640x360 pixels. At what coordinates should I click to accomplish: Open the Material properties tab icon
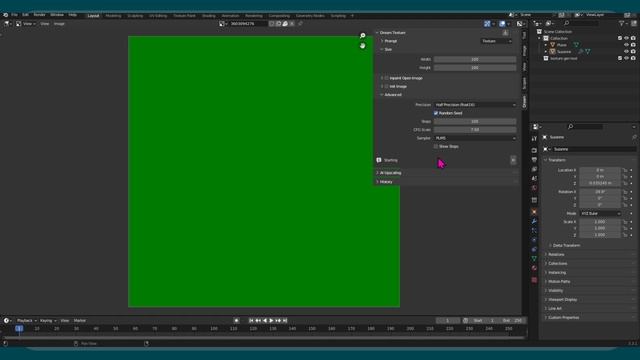pyautogui.click(x=534, y=268)
